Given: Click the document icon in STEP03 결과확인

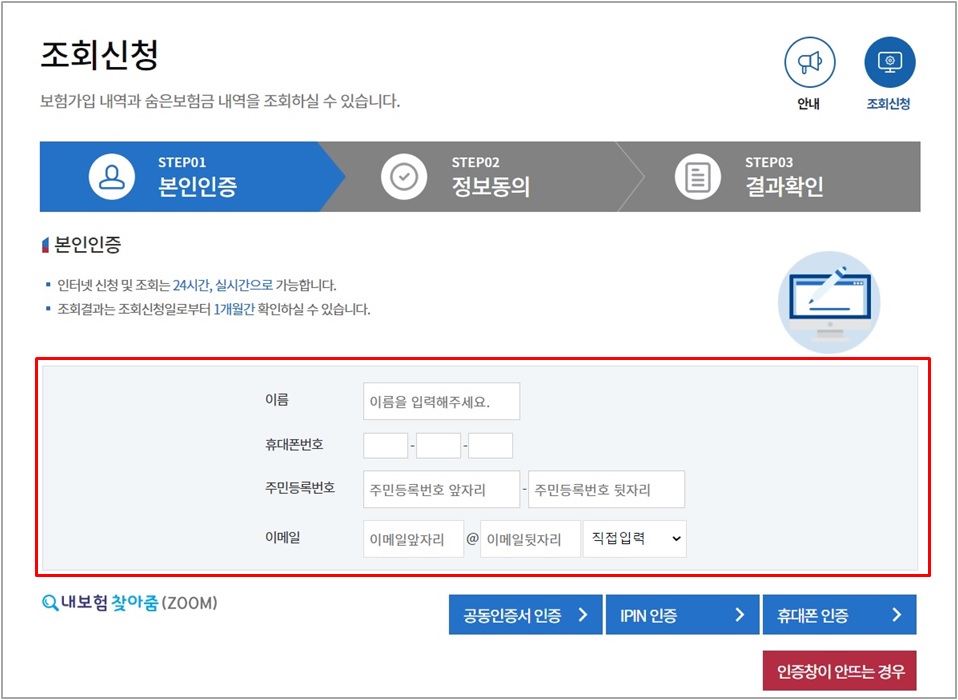Looking at the screenshot, I should tap(696, 176).
